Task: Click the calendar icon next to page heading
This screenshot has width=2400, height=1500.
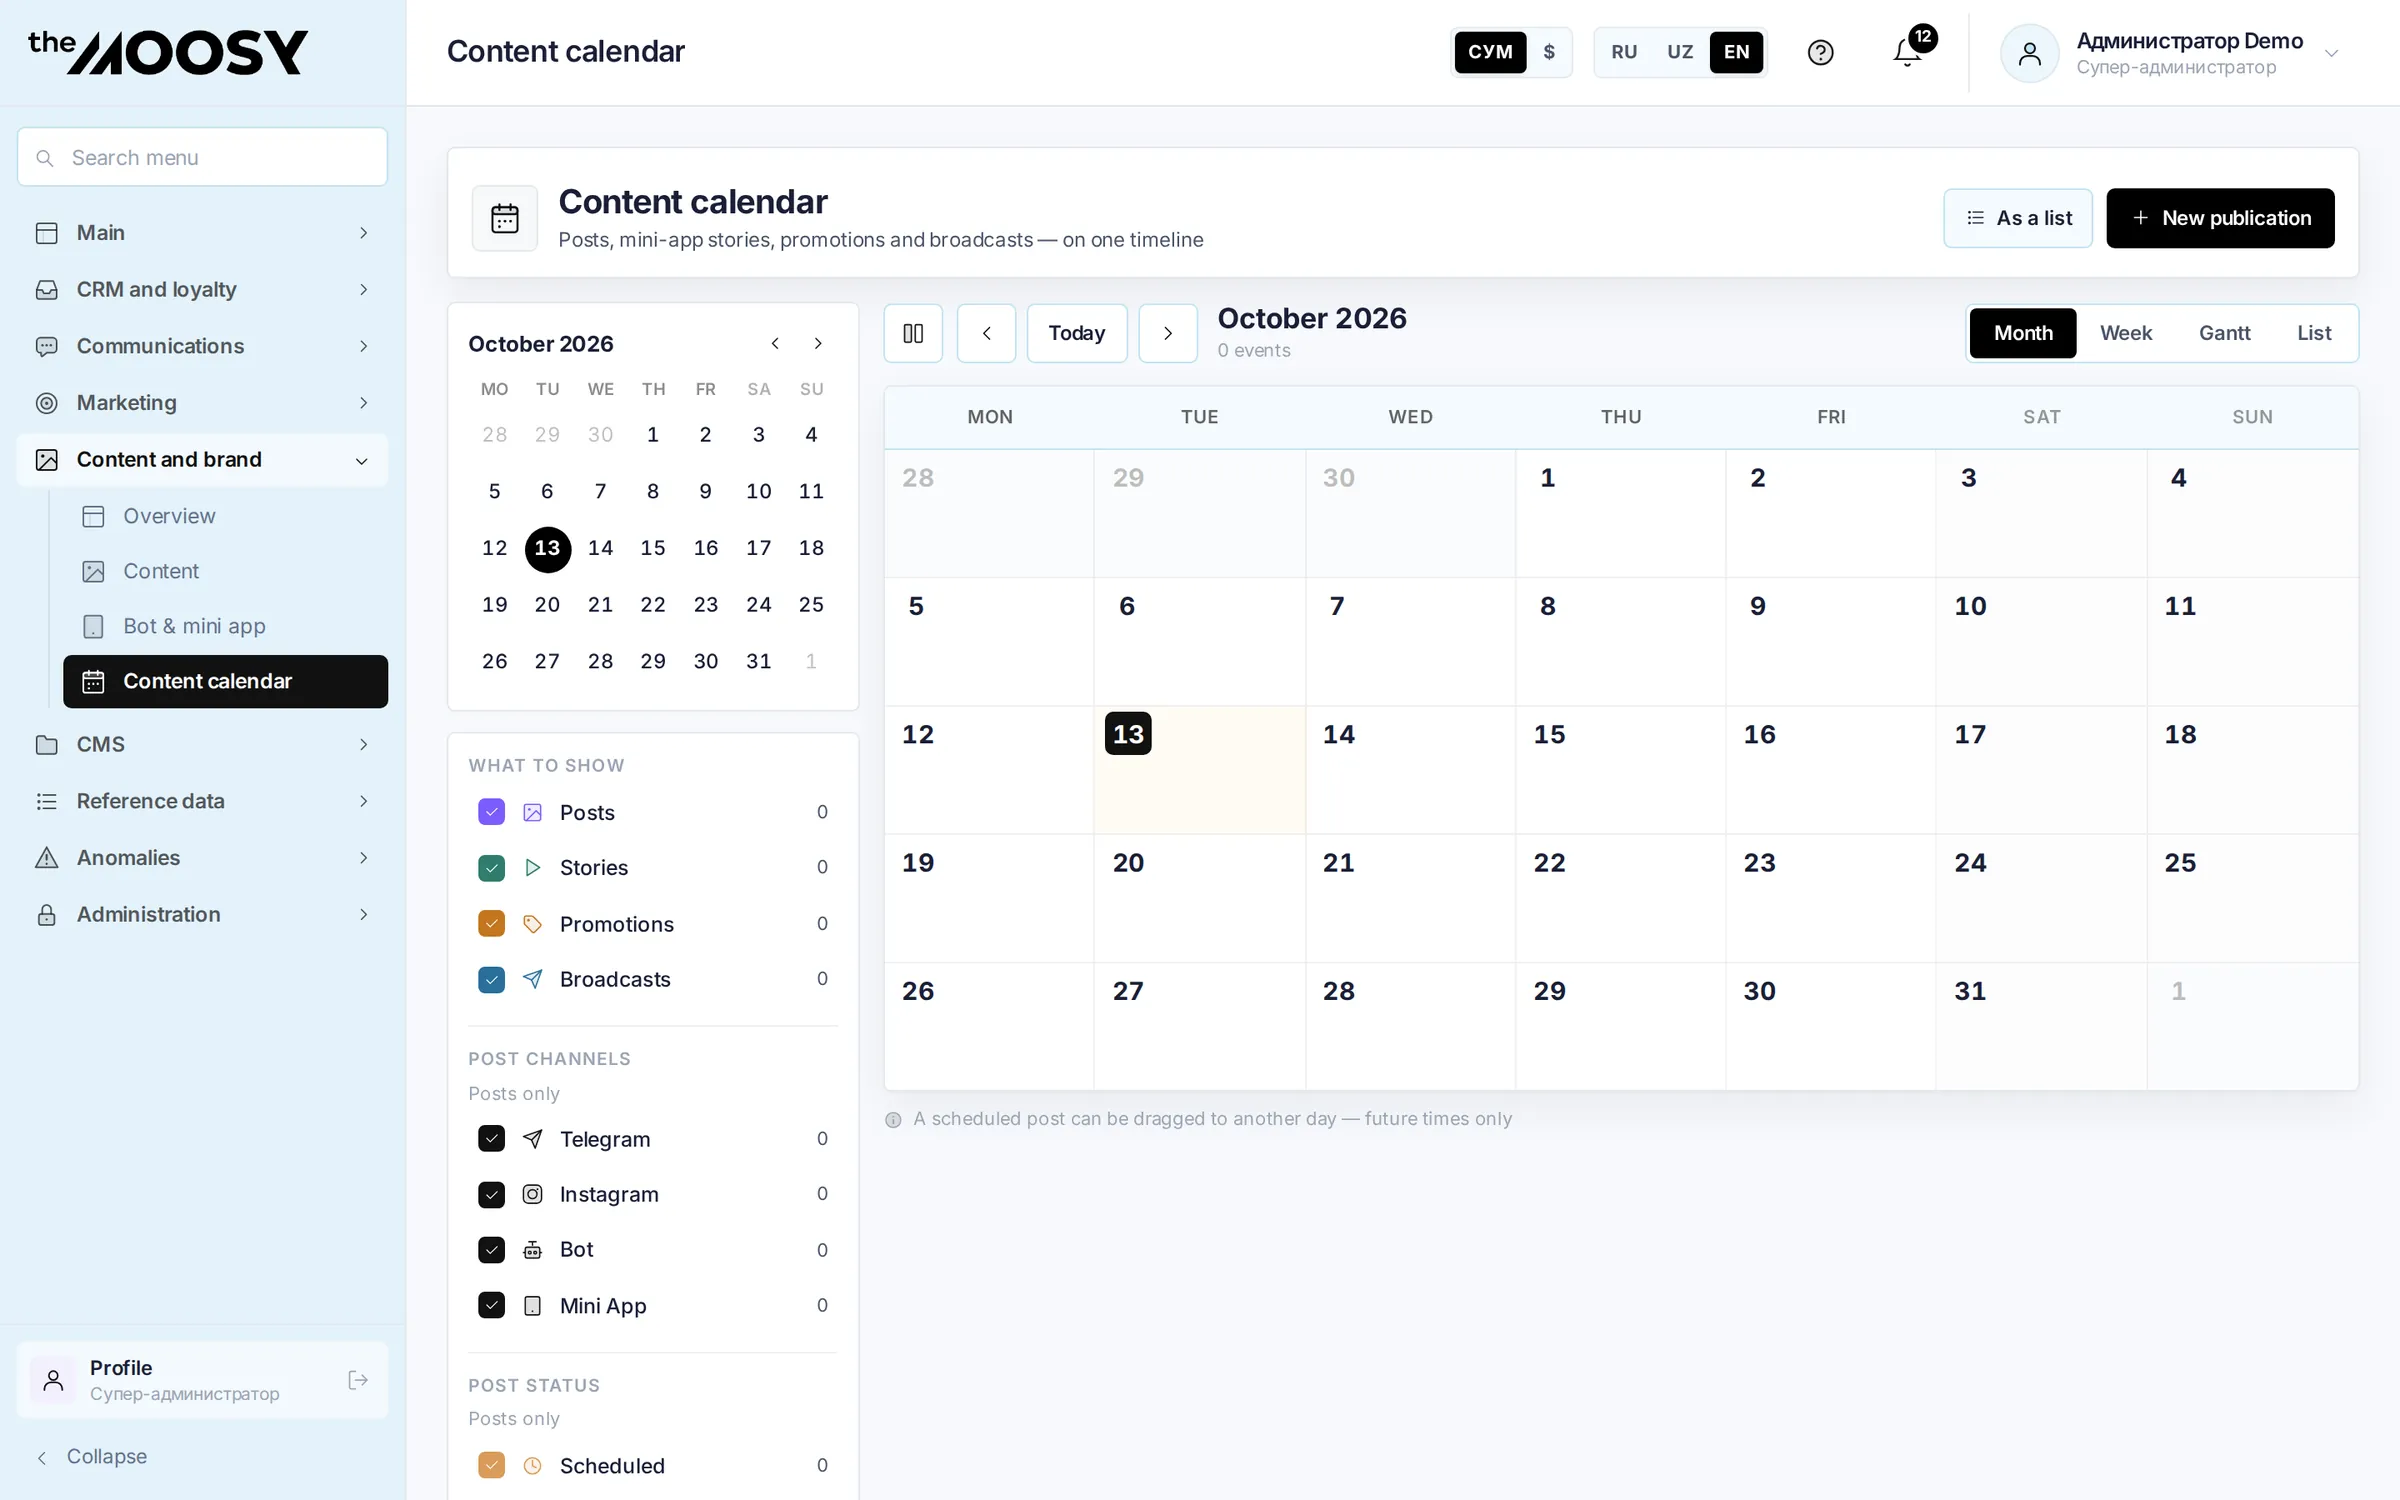Action: point(505,218)
